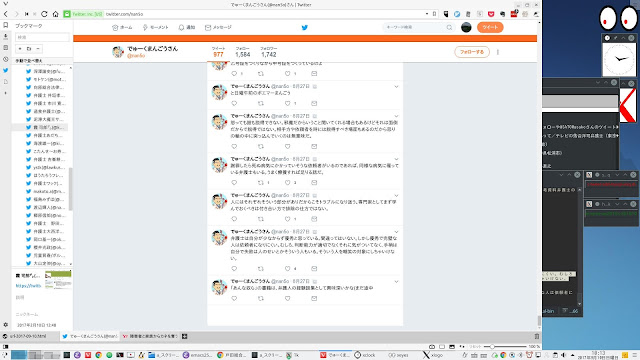This screenshot has width=640, height=360.
Task: Click the orange ツイート button
Action: (x=490, y=27)
